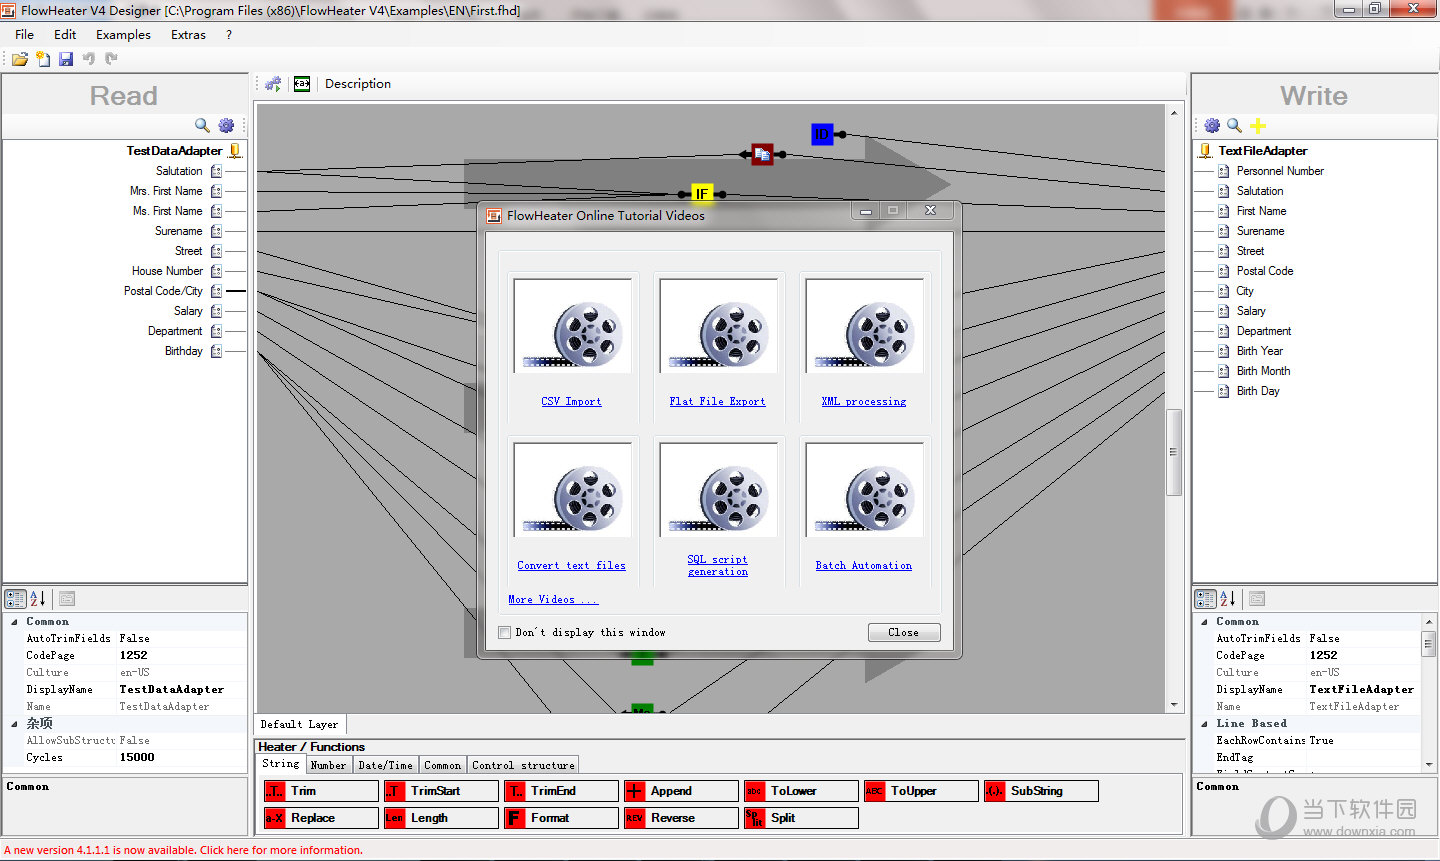Switch left properties to categorized view
This screenshot has height=861, width=1440.
15,599
